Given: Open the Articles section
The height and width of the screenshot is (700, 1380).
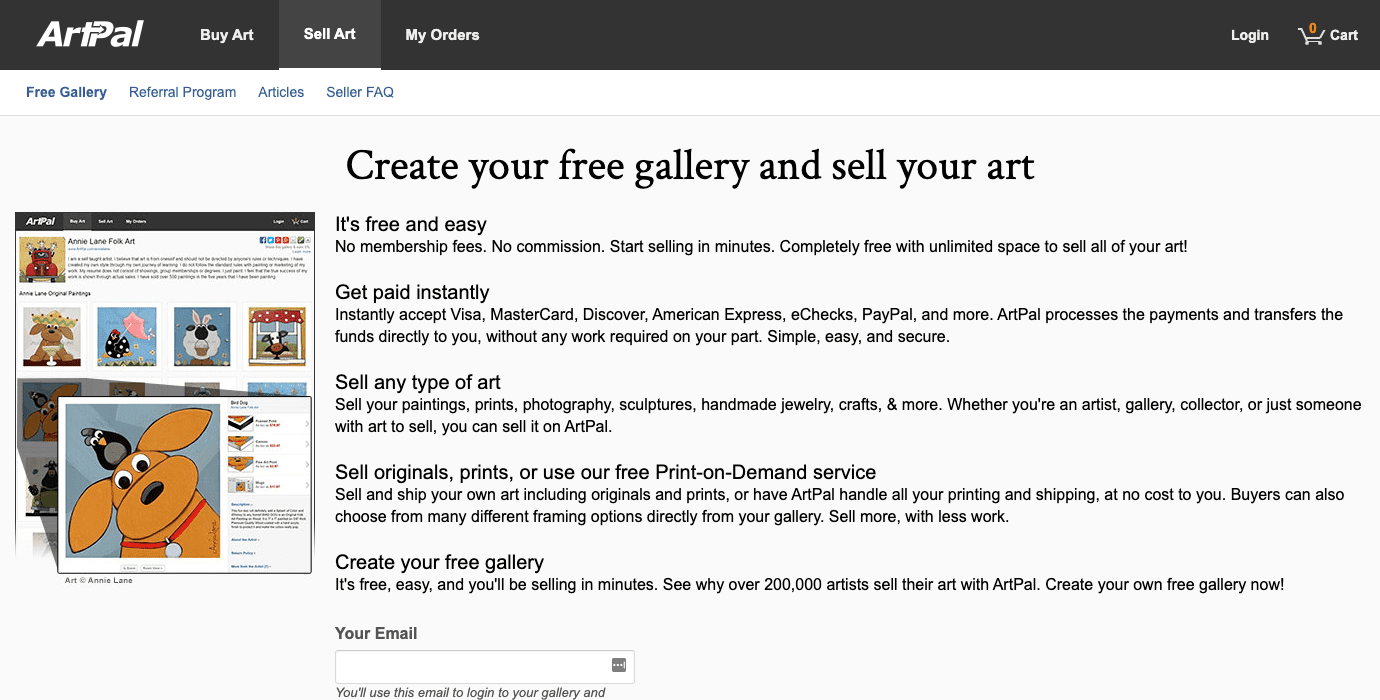Looking at the screenshot, I should click(281, 92).
